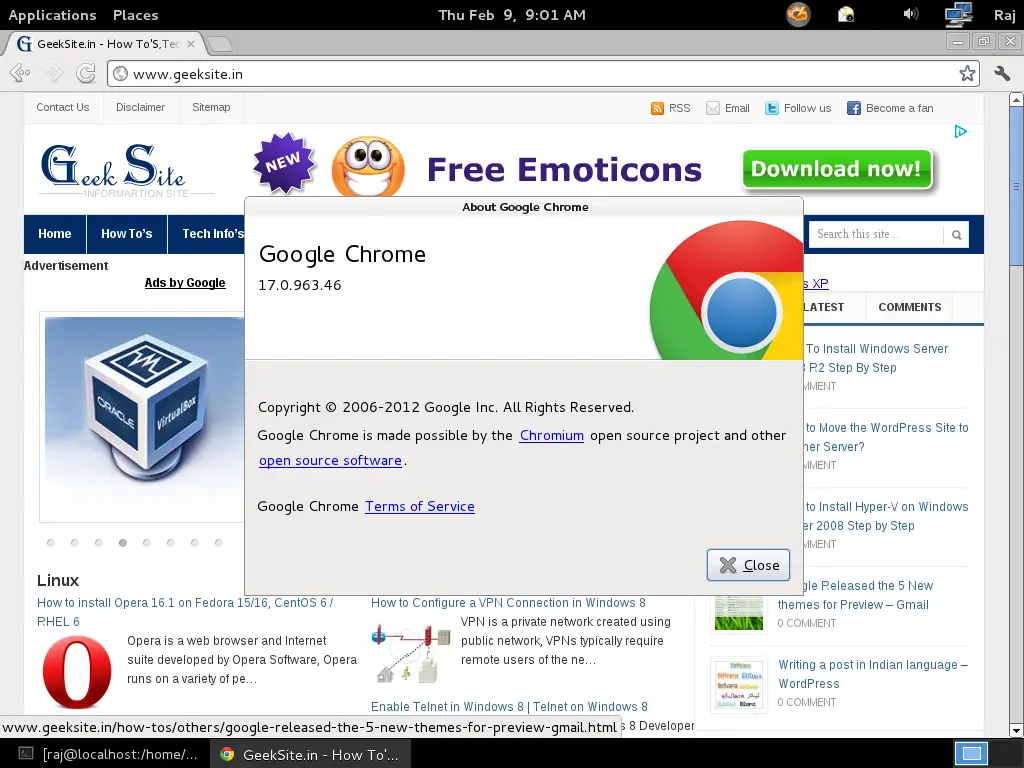1024x768 pixels.
Task: Select the fourth slideshow dot indicator
Action: tap(123, 543)
